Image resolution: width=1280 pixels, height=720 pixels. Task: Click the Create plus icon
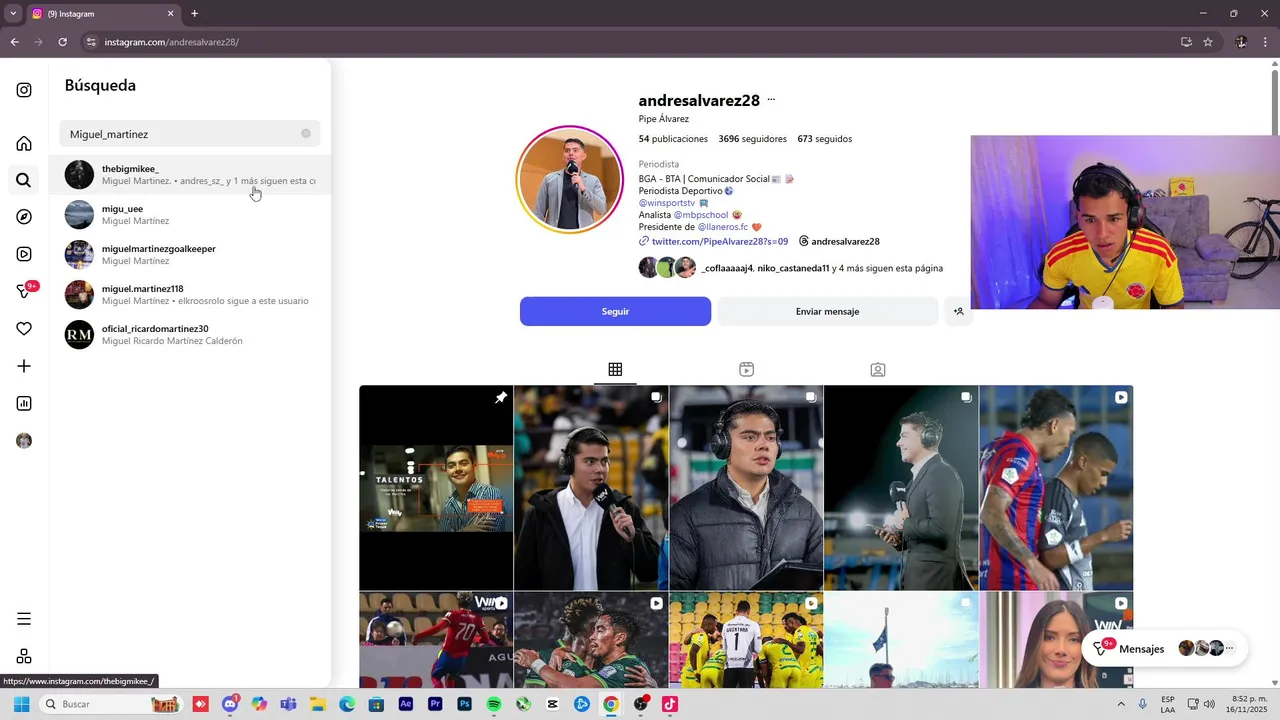[24, 366]
